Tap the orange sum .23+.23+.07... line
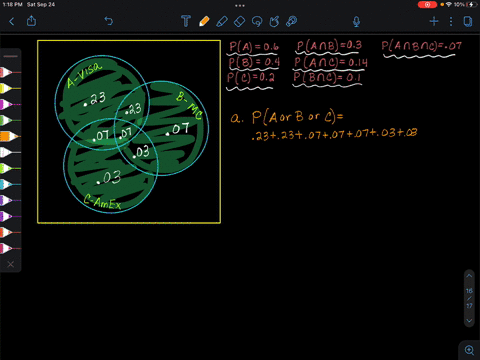 (334, 134)
